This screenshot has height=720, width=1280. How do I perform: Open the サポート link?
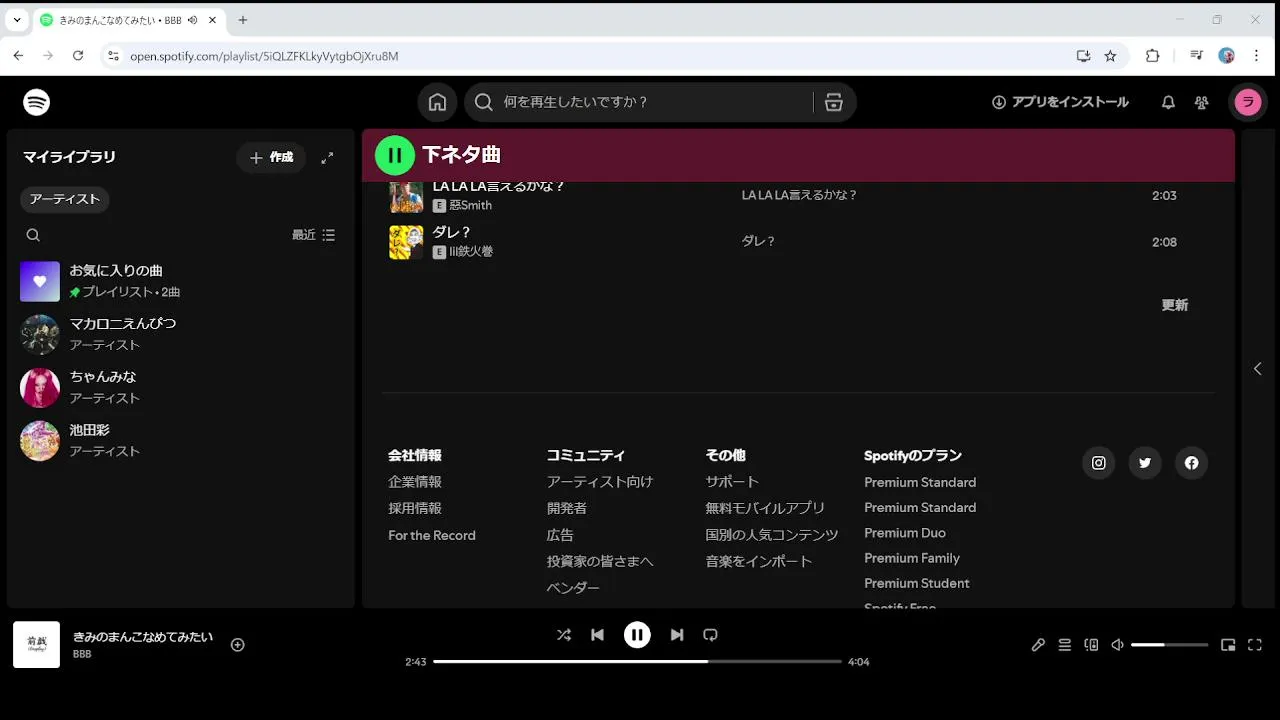tap(732, 482)
